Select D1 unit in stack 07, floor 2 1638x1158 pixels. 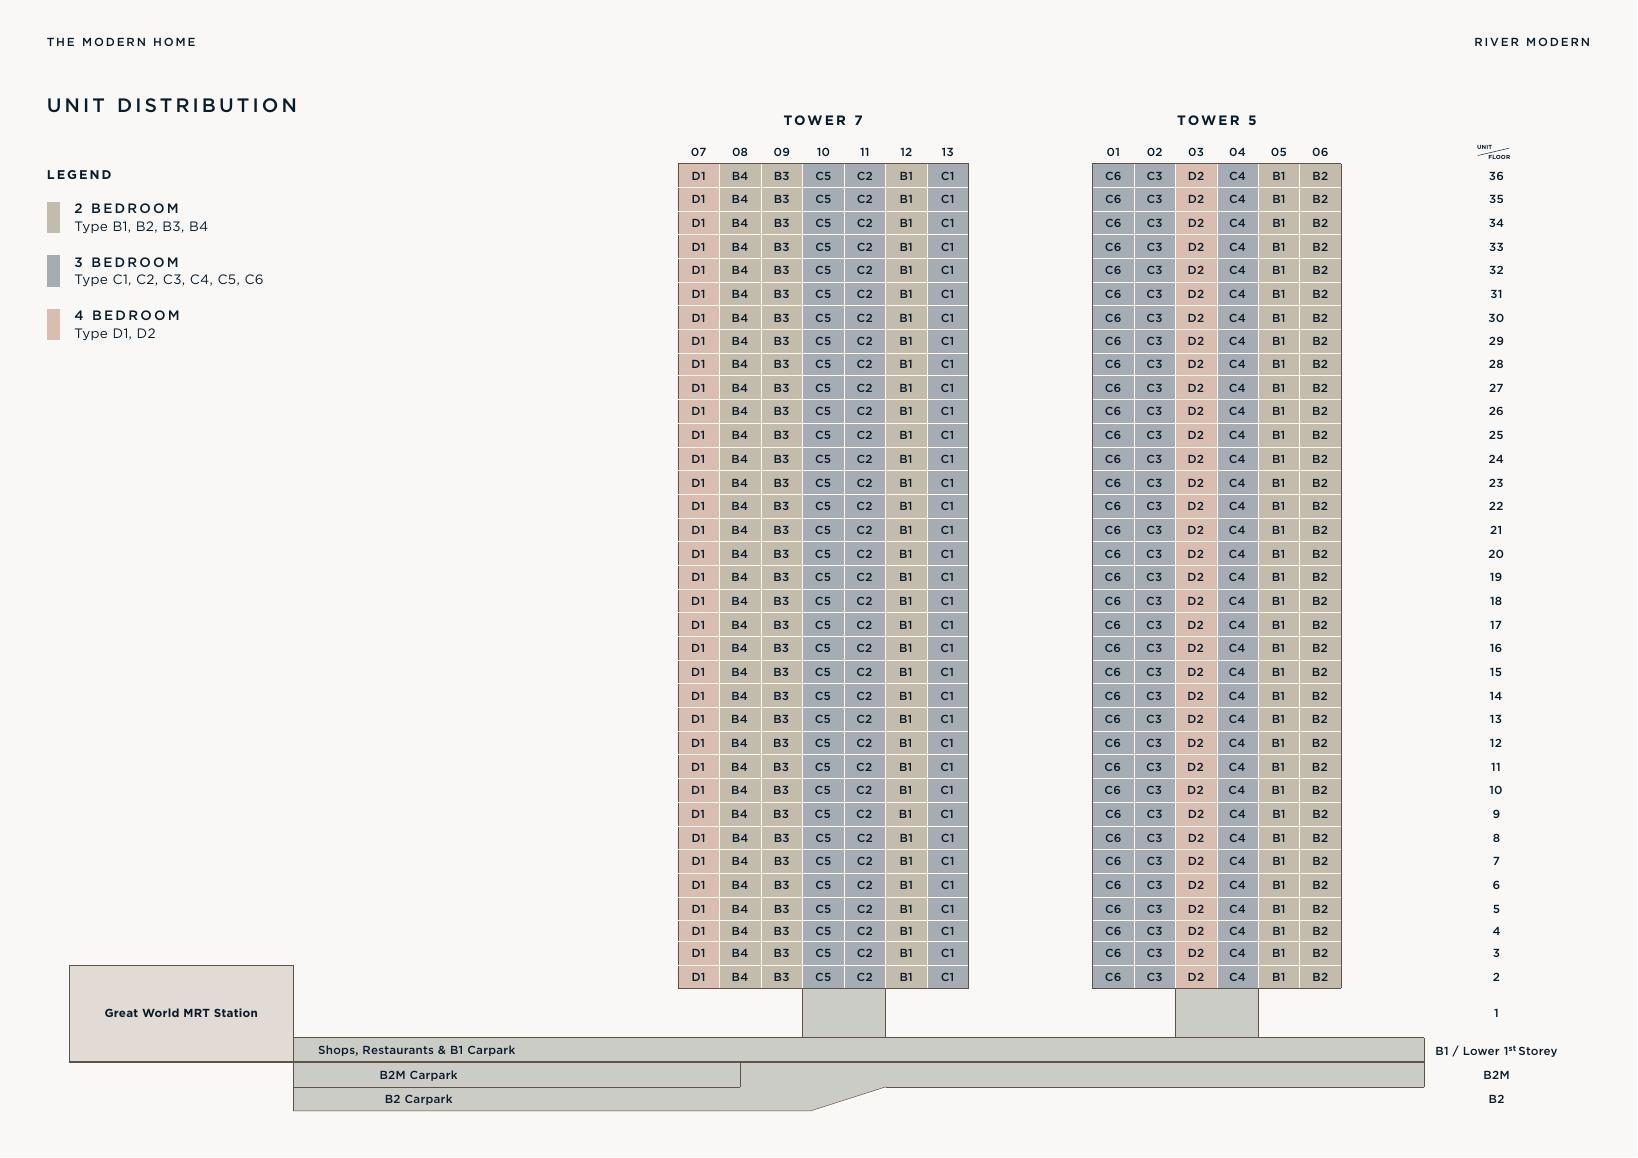click(x=698, y=977)
